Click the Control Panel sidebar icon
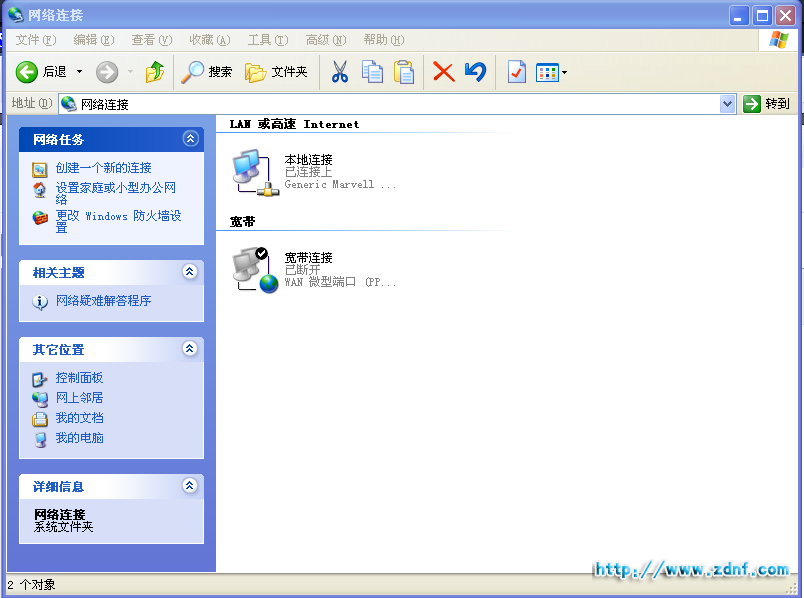 click(39, 379)
